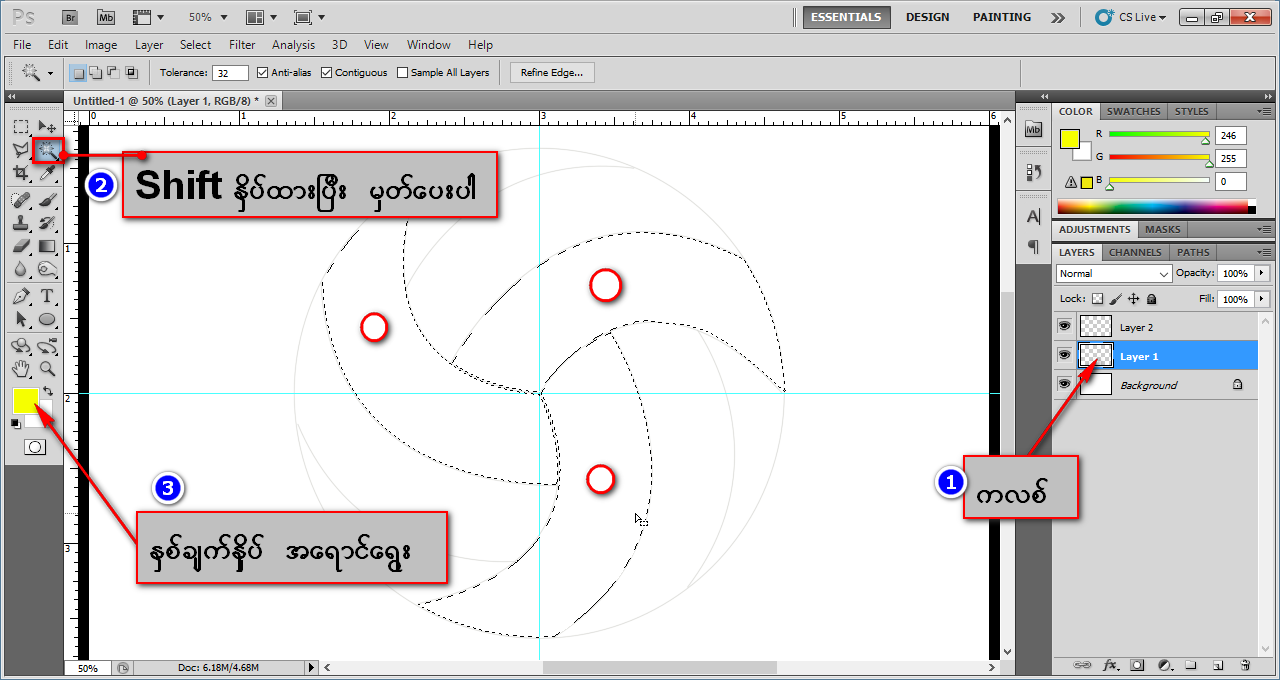Switch to the Masks tab
This screenshot has width=1280, height=680.
pos(1163,229)
